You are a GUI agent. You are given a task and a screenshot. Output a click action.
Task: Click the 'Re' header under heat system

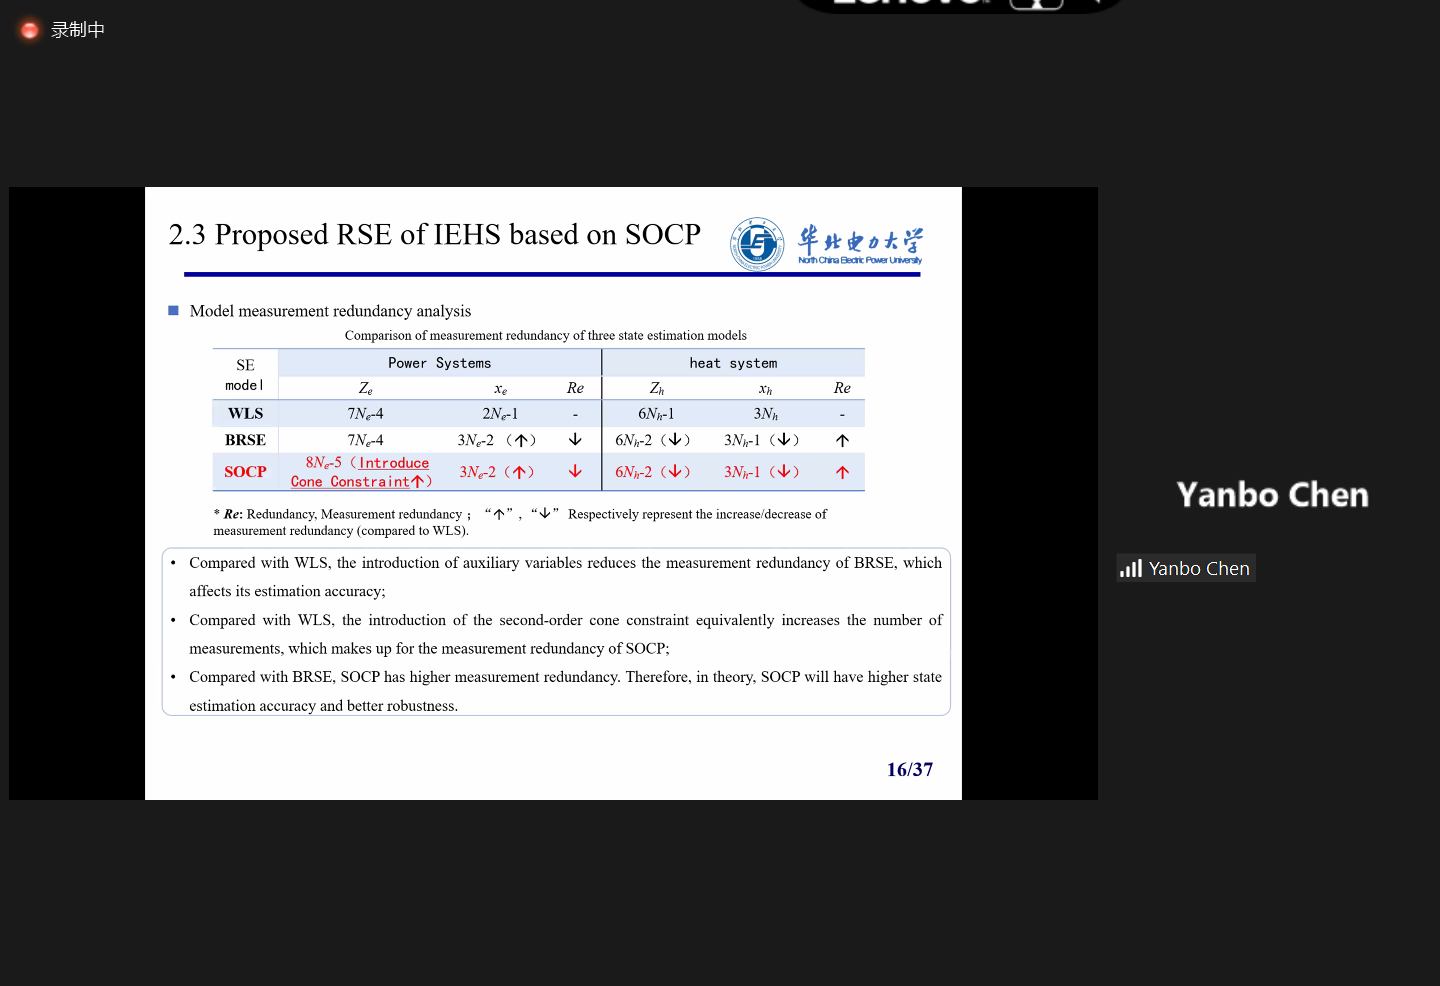(842, 388)
